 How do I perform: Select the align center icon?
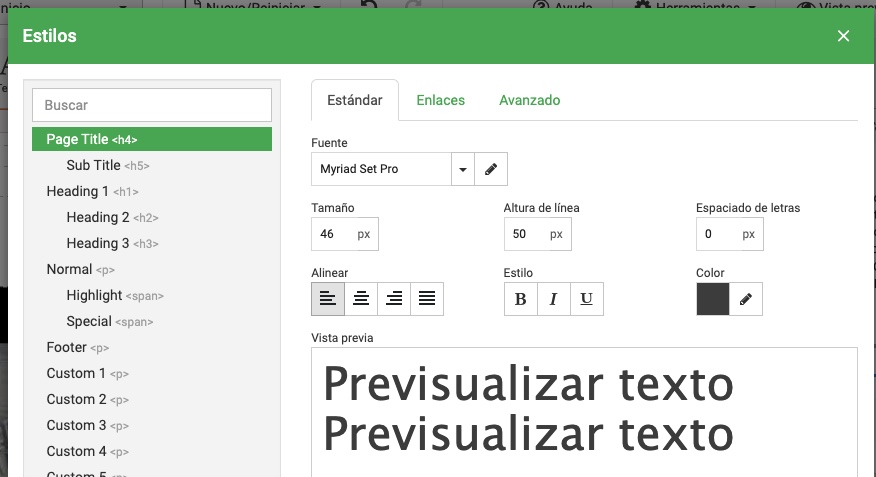[x=361, y=299]
